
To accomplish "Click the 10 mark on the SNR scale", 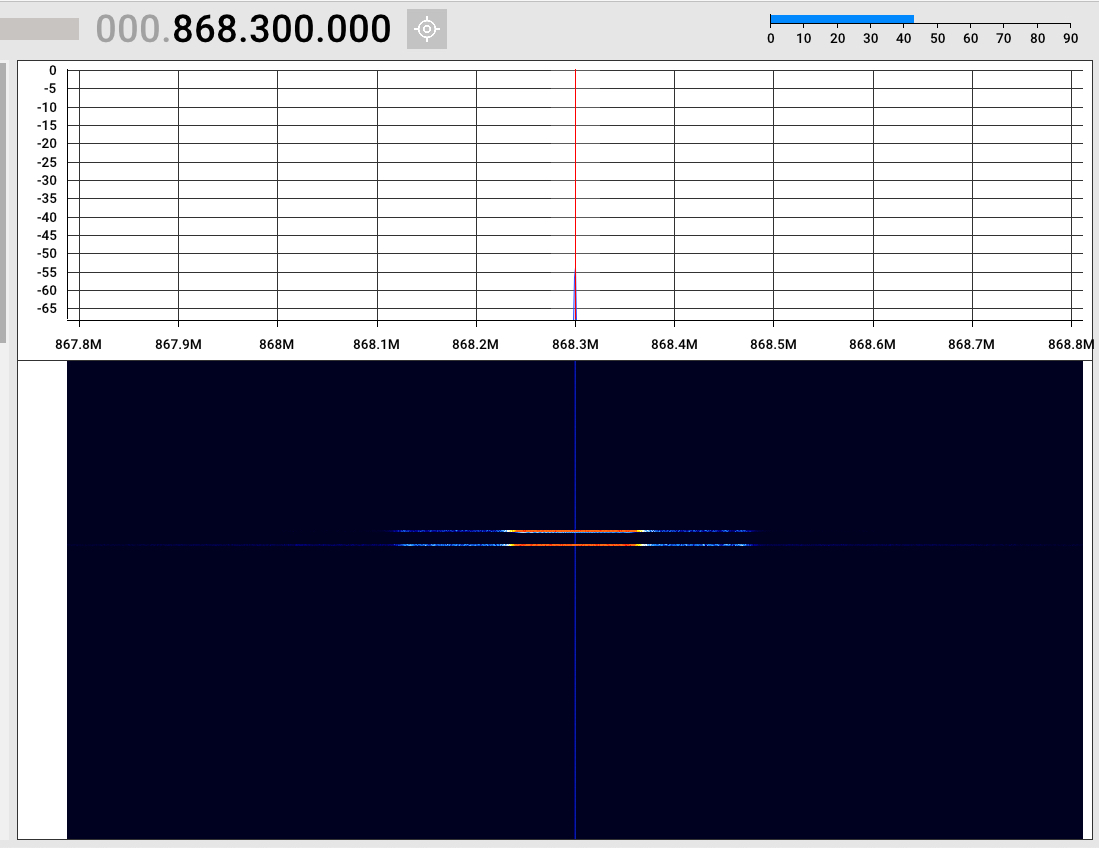I will (803, 39).
